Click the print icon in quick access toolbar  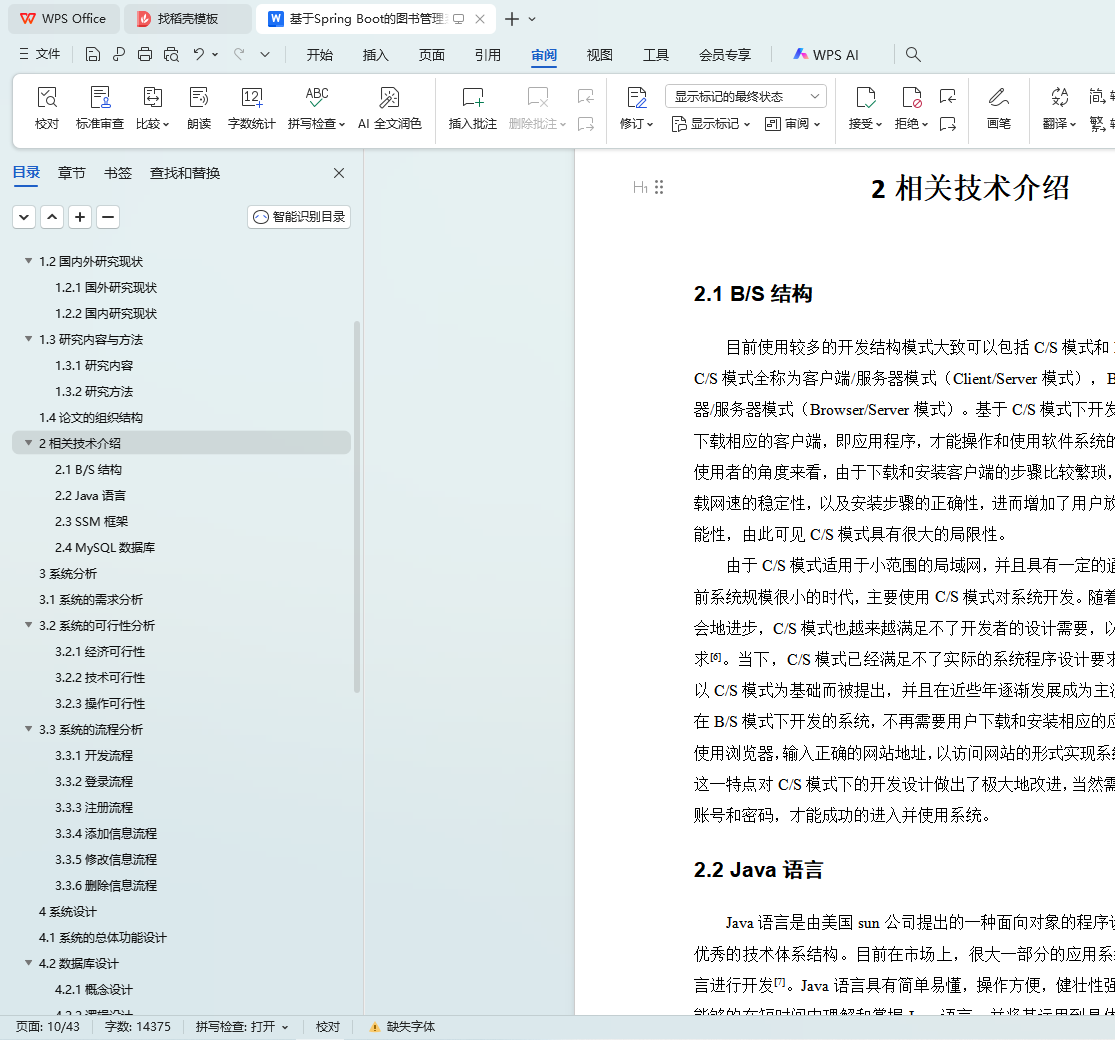coord(145,55)
